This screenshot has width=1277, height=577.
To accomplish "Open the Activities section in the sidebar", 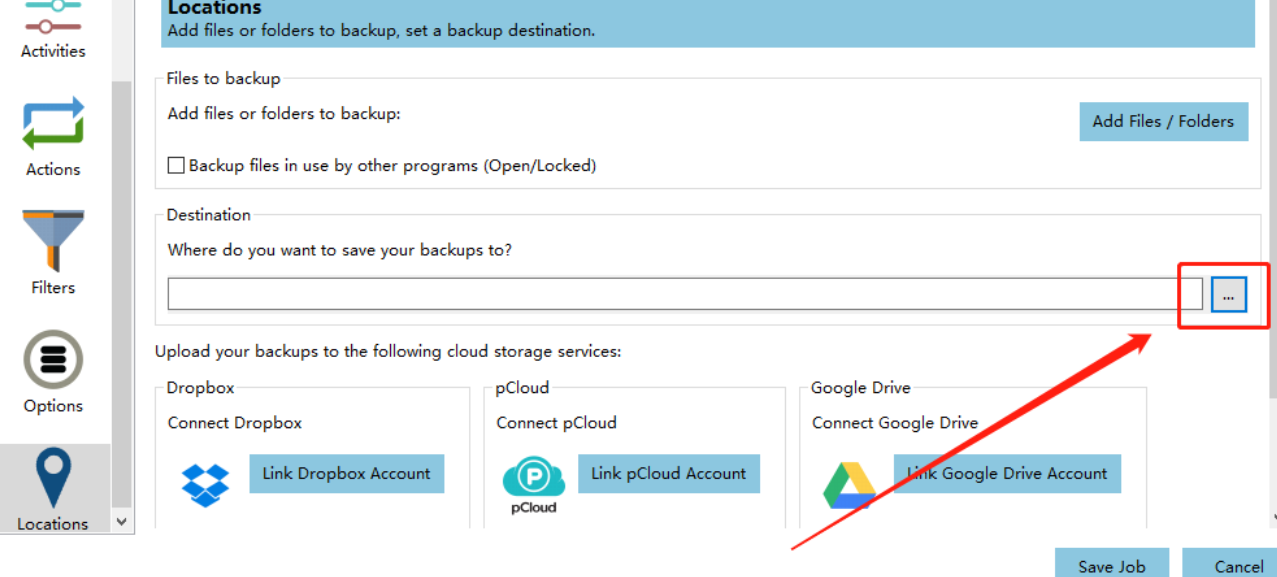I will pyautogui.click(x=53, y=30).
